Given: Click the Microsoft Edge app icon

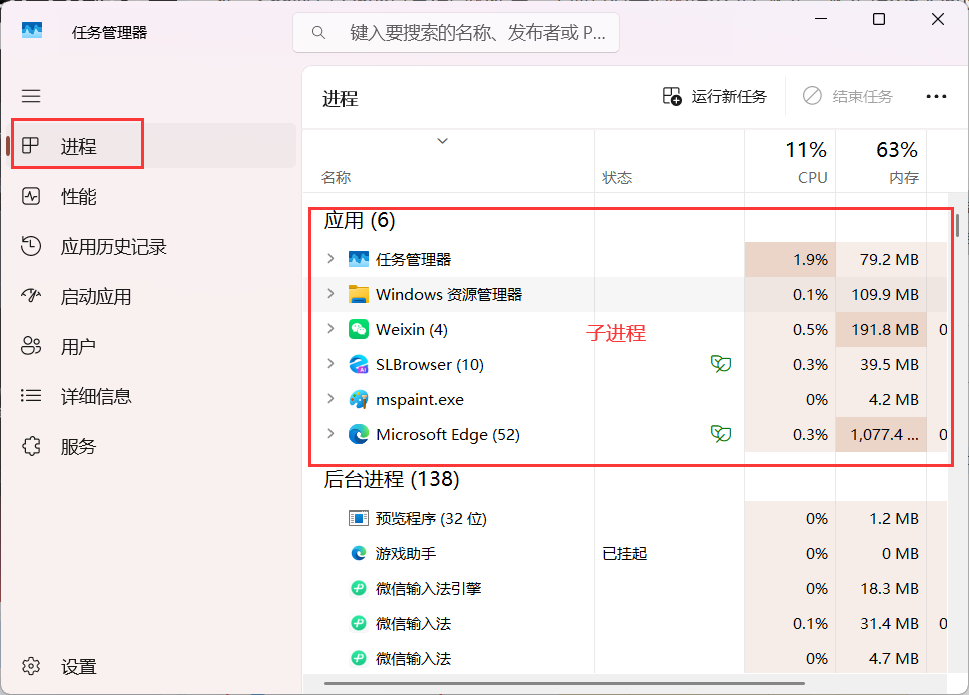Looking at the screenshot, I should tap(358, 435).
